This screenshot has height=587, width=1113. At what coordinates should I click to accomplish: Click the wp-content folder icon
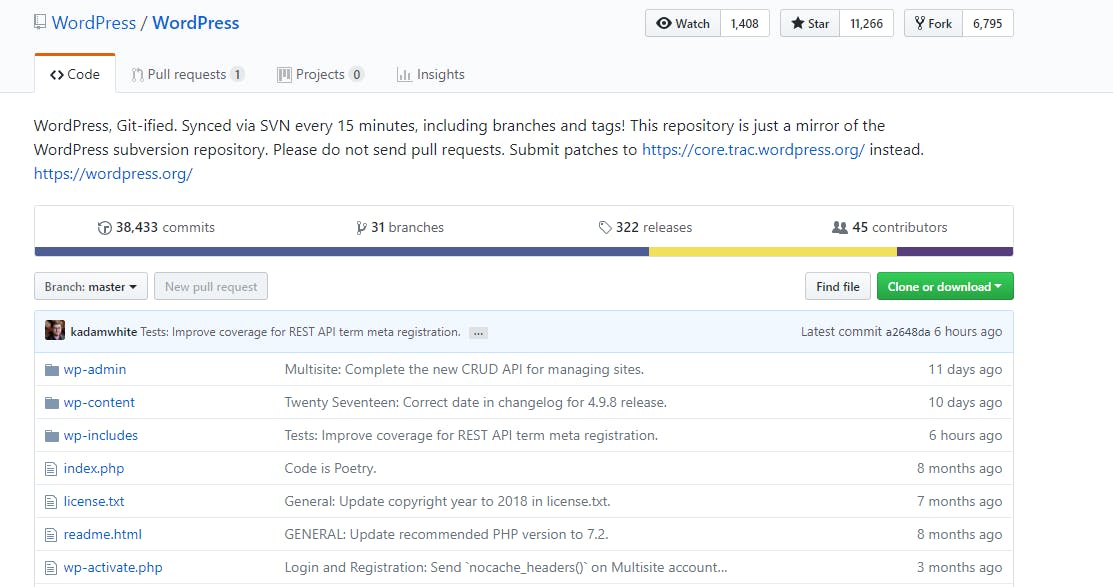click(x=52, y=403)
